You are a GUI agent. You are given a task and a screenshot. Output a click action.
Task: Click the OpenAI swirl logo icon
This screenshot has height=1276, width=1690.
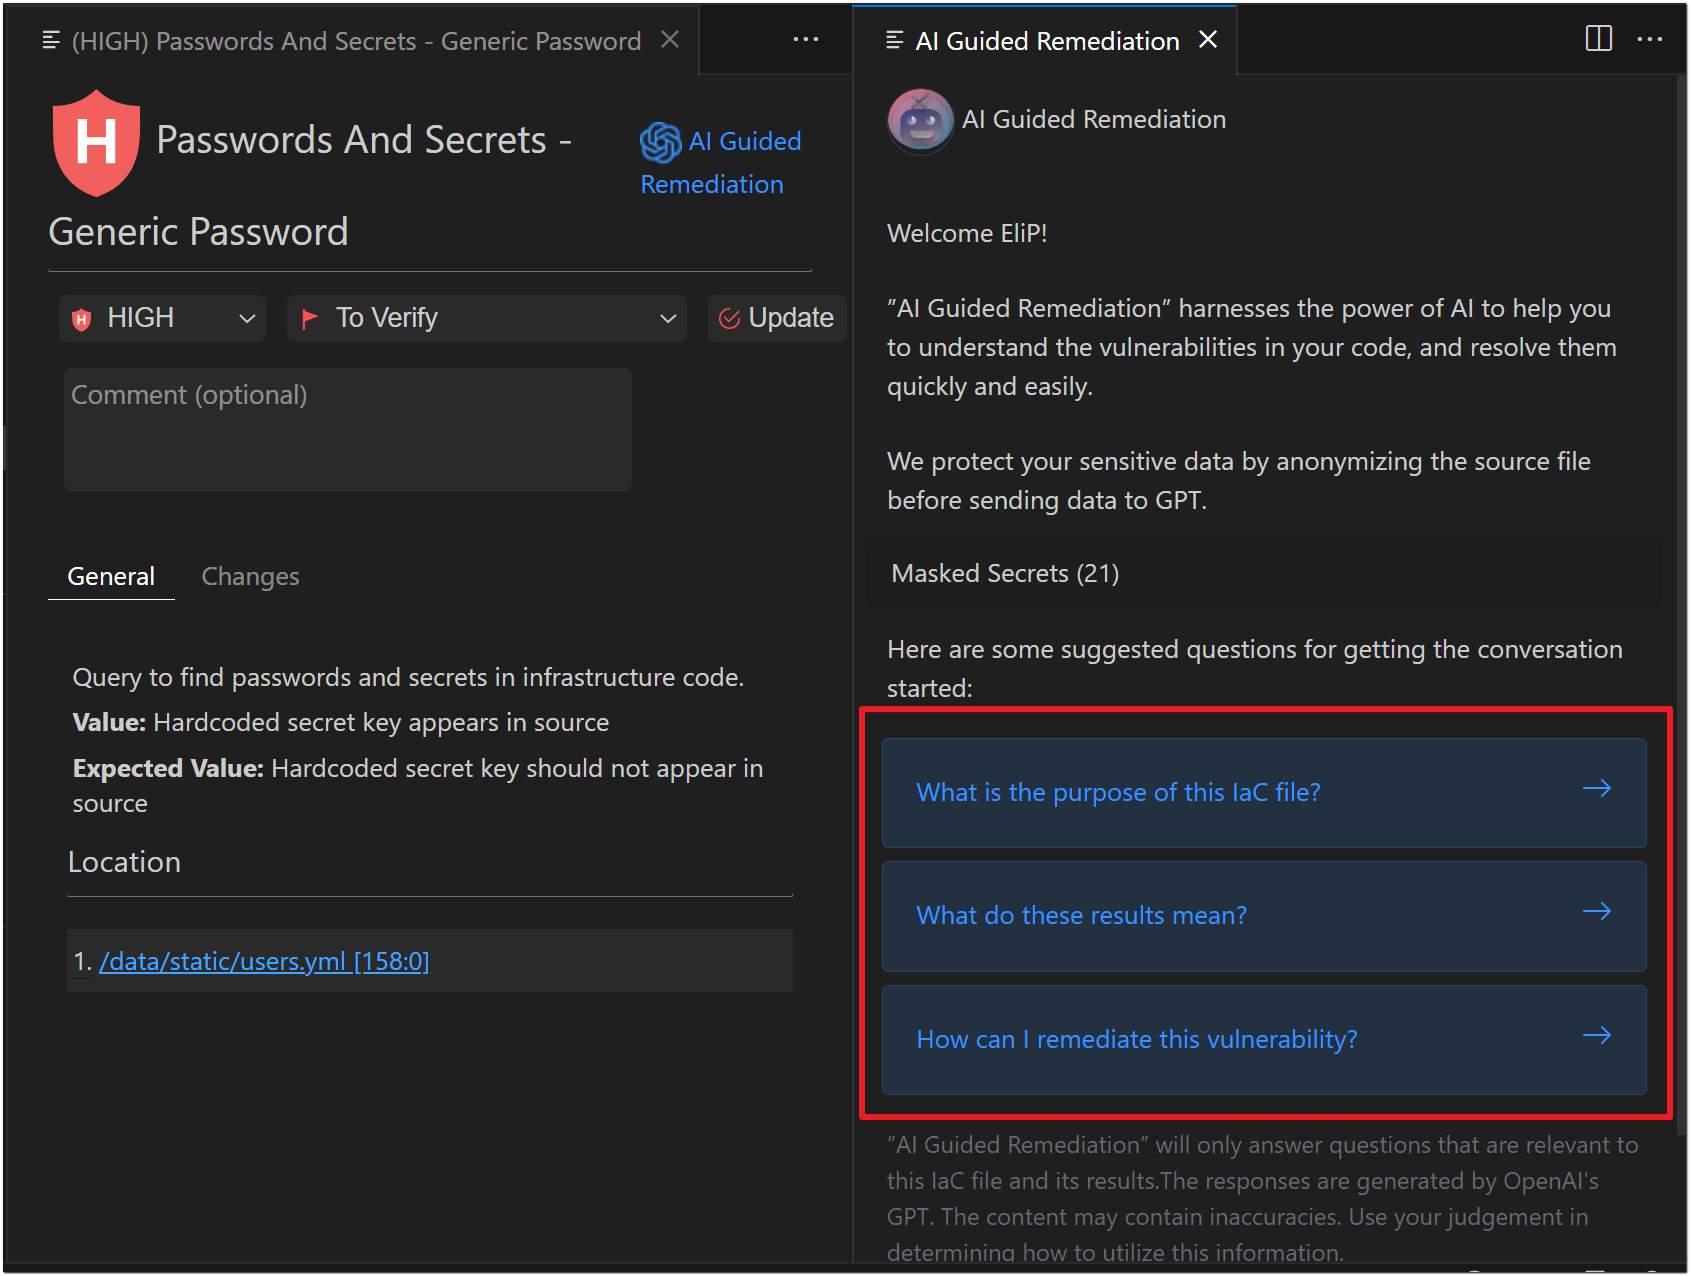coord(660,142)
